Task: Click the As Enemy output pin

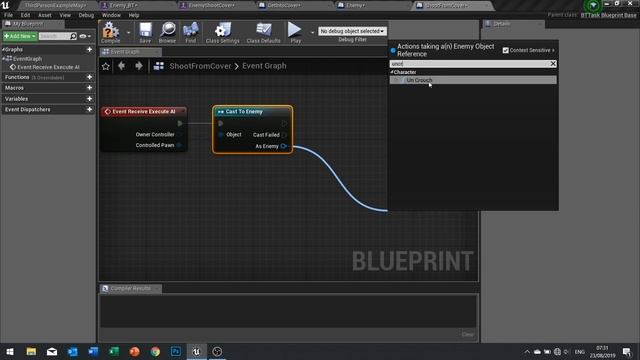Action: 284,146
